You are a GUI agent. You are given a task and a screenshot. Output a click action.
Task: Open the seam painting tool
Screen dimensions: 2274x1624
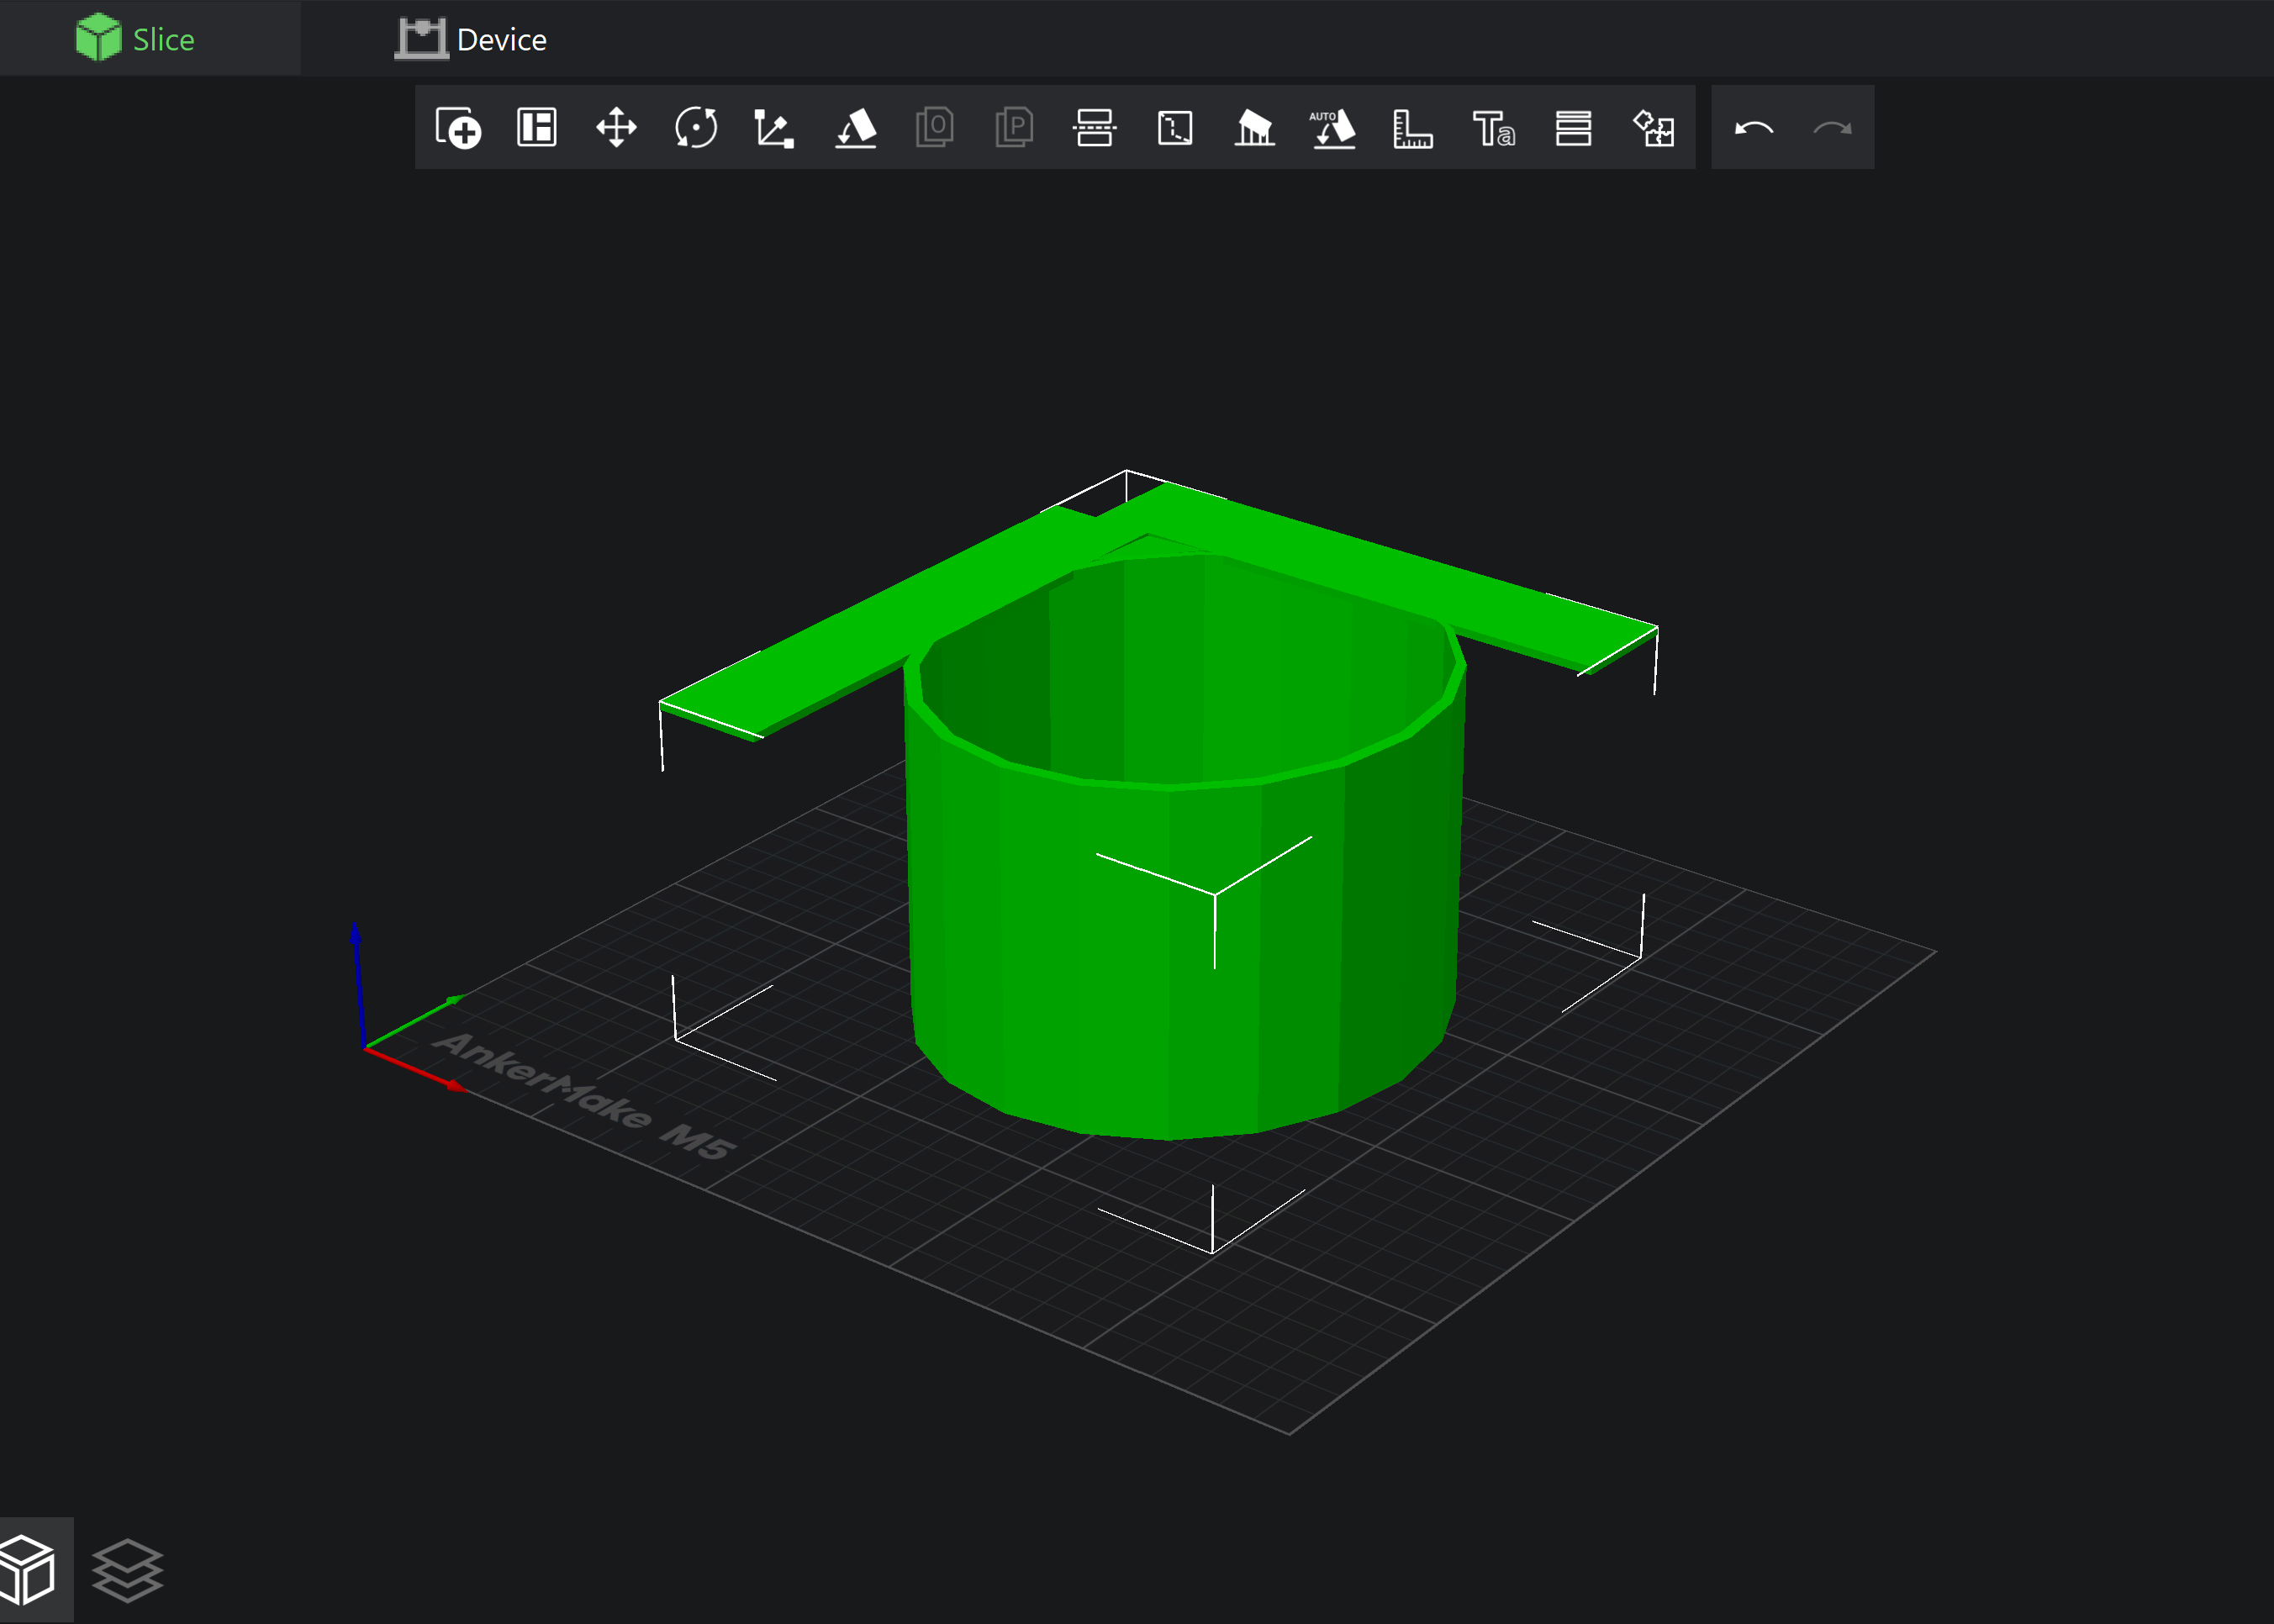click(x=1175, y=128)
